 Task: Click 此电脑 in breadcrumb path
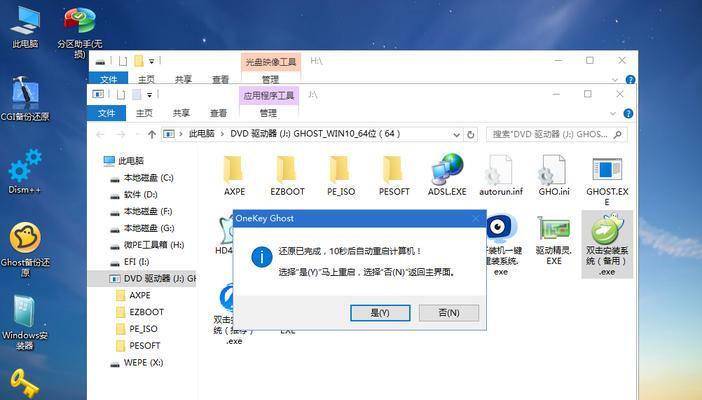[x=201, y=134]
